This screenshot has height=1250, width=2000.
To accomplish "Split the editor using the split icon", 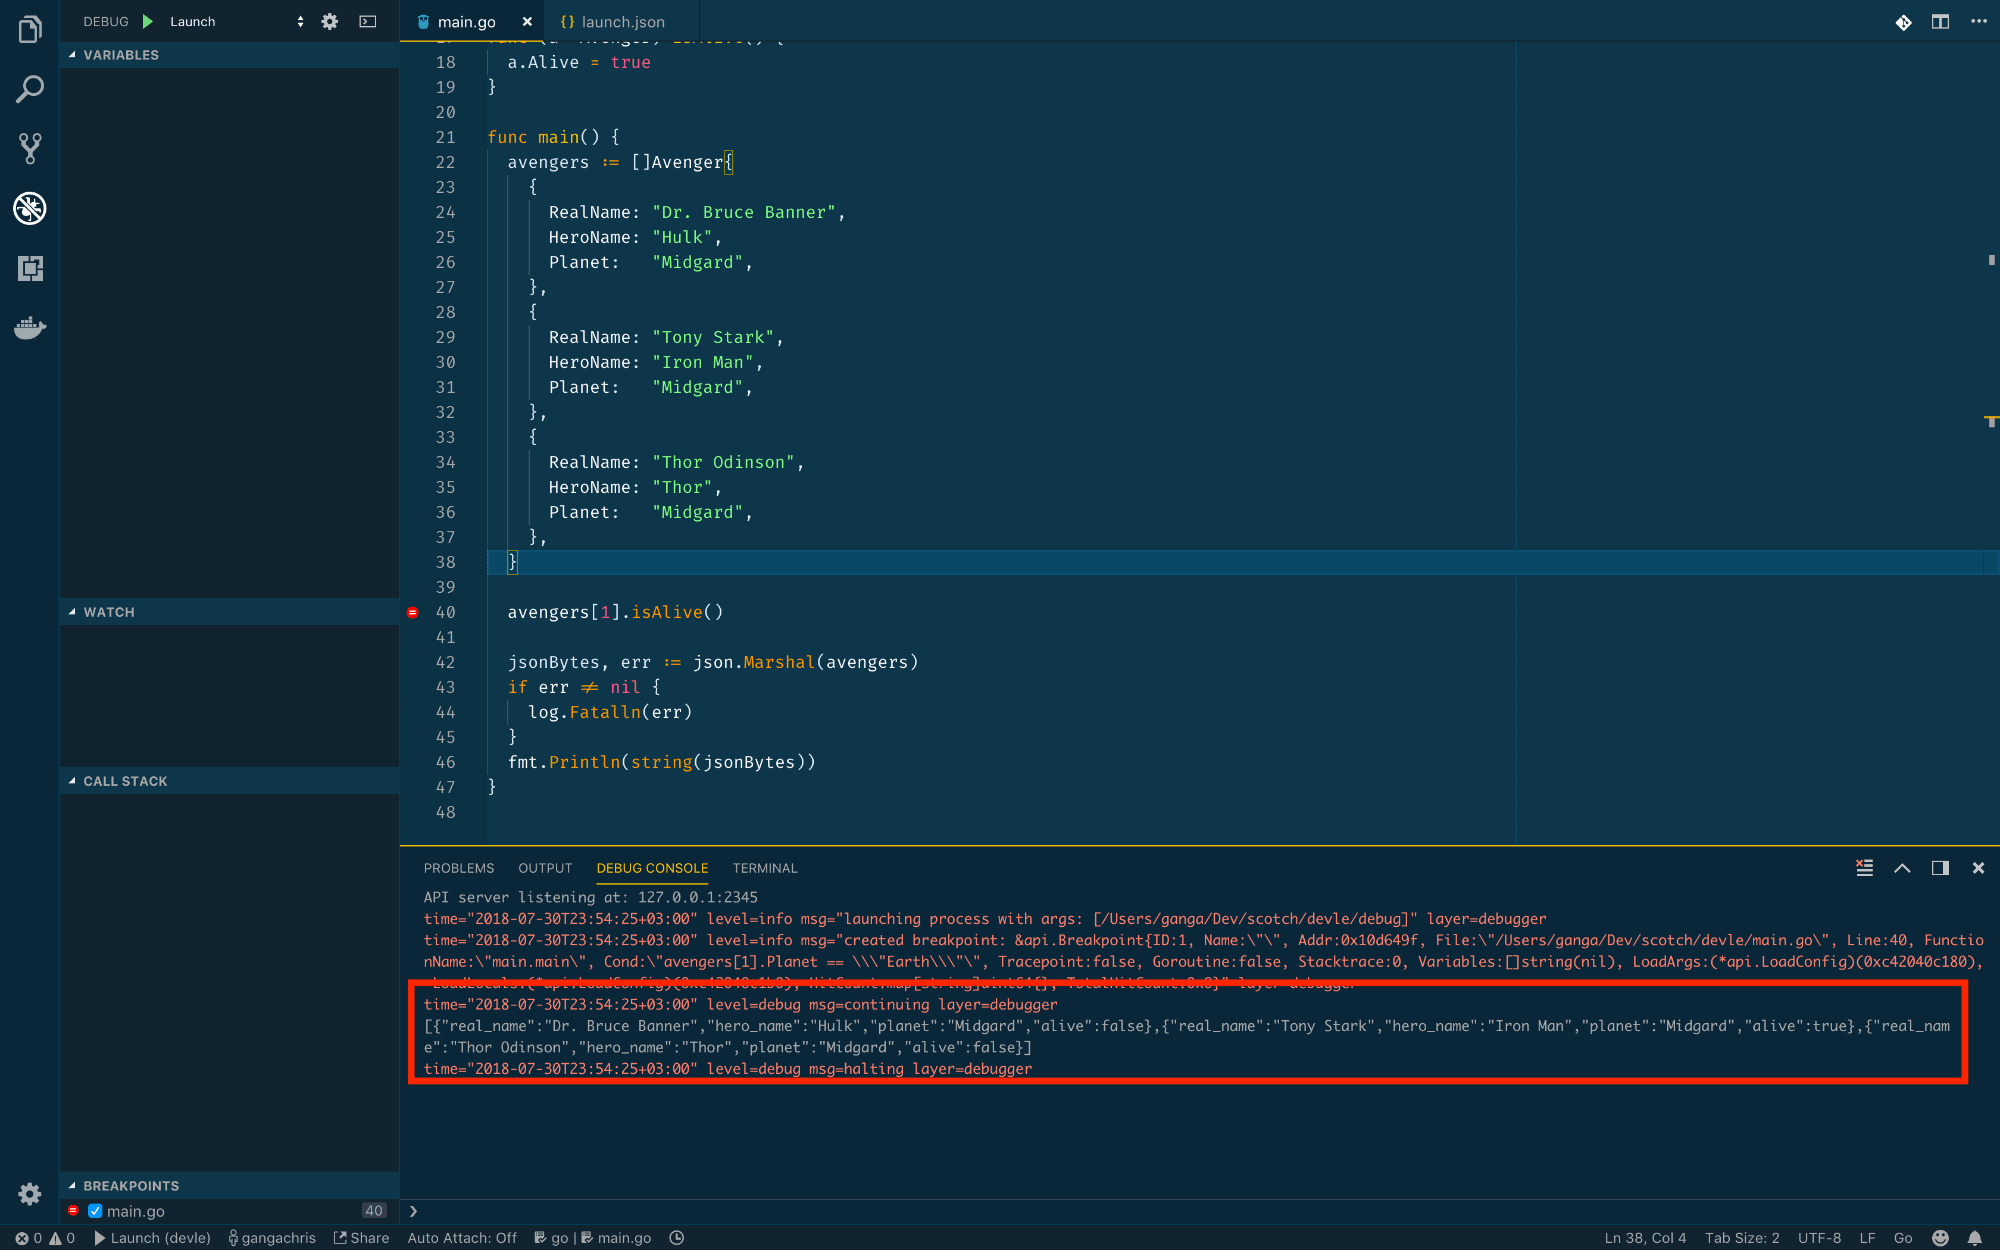I will point(1941,21).
